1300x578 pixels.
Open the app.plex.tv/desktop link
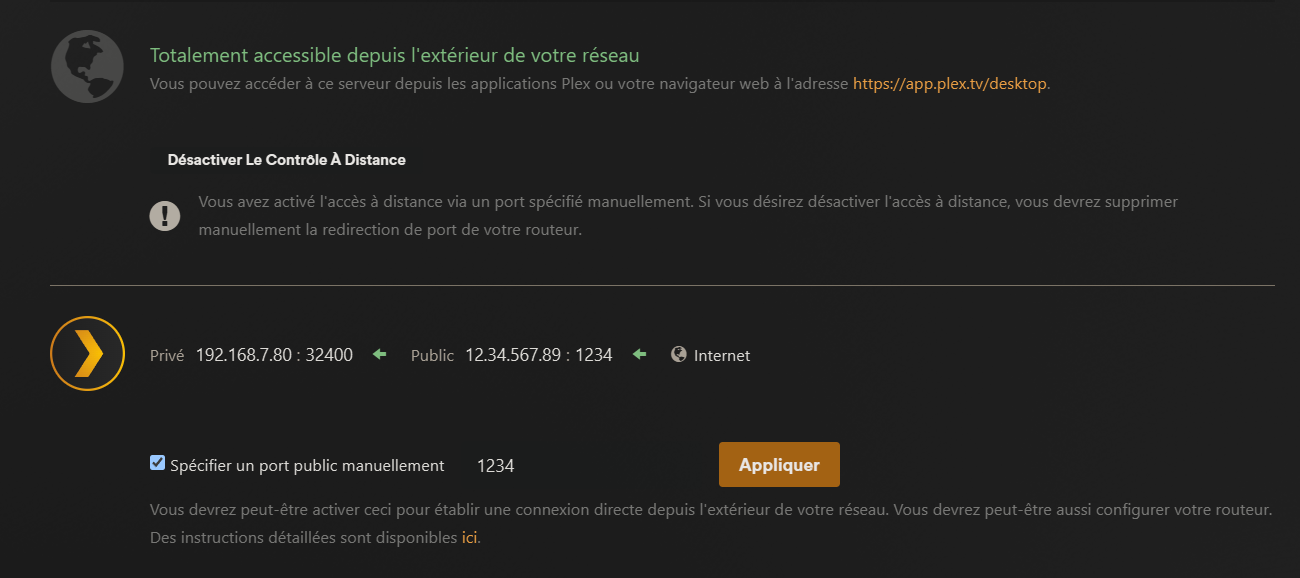pos(949,84)
